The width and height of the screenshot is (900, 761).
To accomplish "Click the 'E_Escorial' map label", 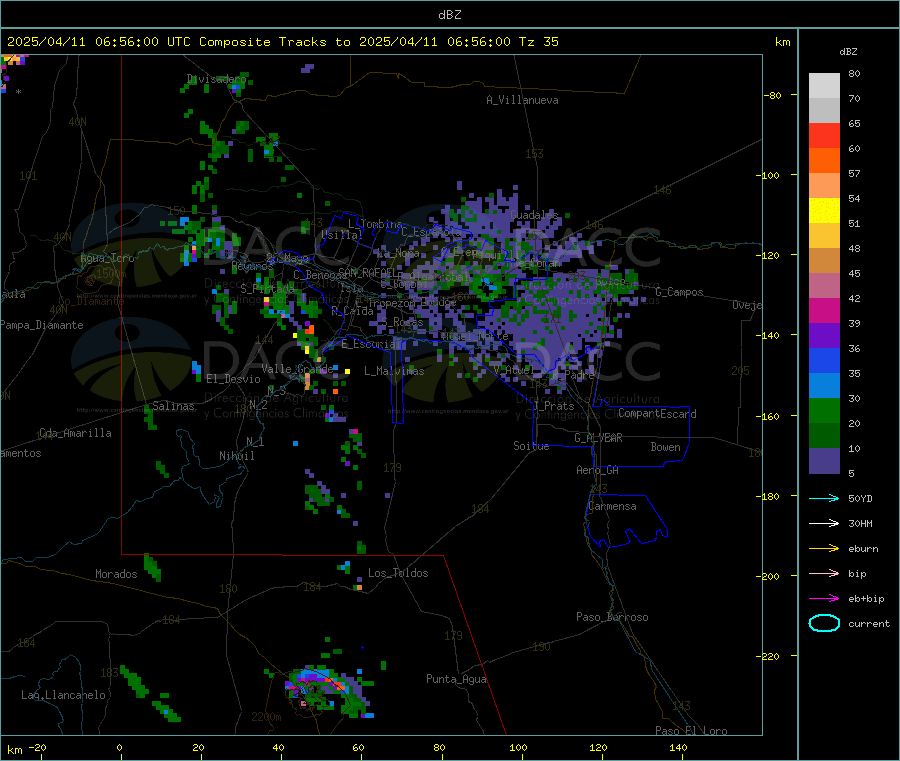I will (x=371, y=344).
